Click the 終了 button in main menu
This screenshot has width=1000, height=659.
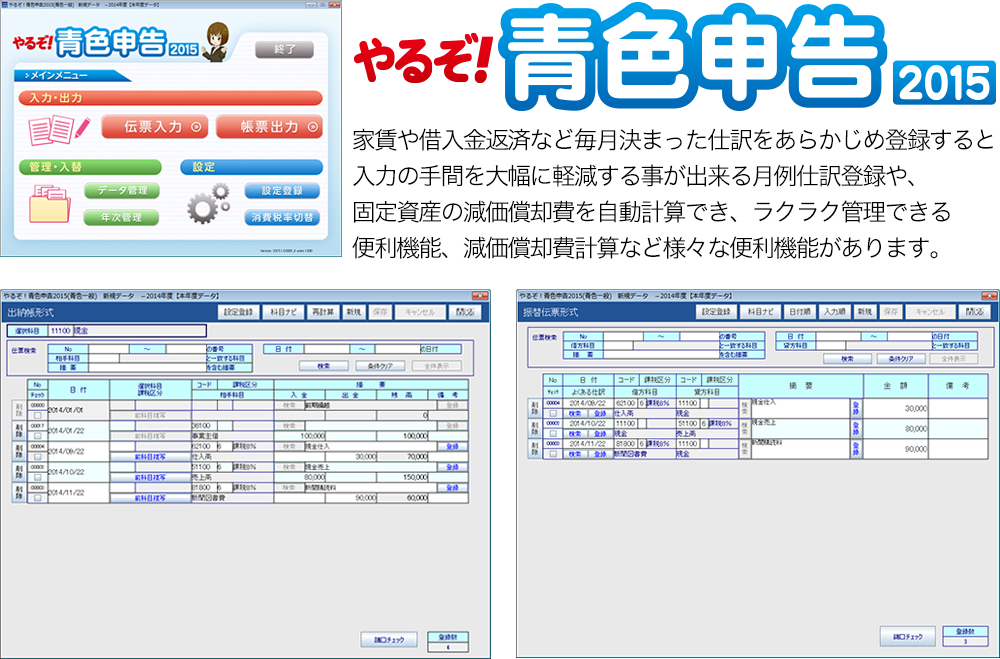tap(284, 49)
